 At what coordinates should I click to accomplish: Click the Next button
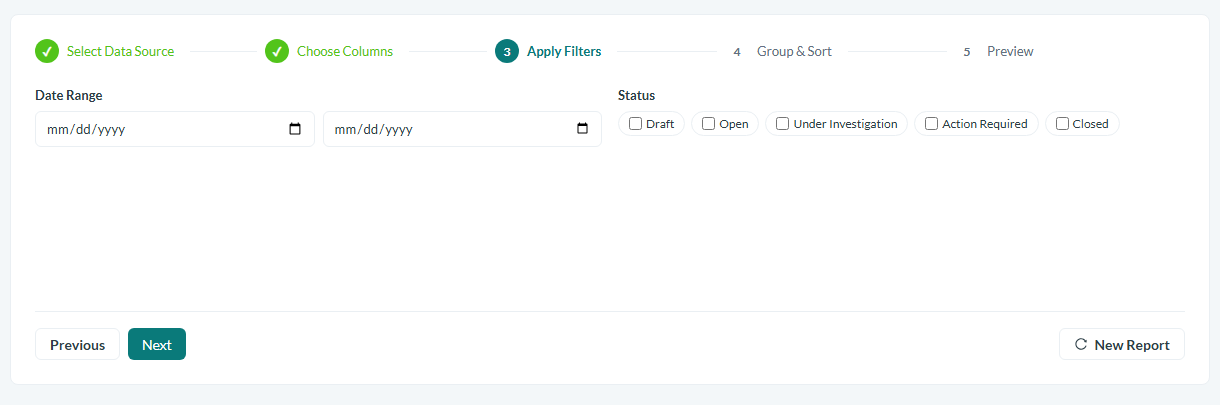point(157,344)
